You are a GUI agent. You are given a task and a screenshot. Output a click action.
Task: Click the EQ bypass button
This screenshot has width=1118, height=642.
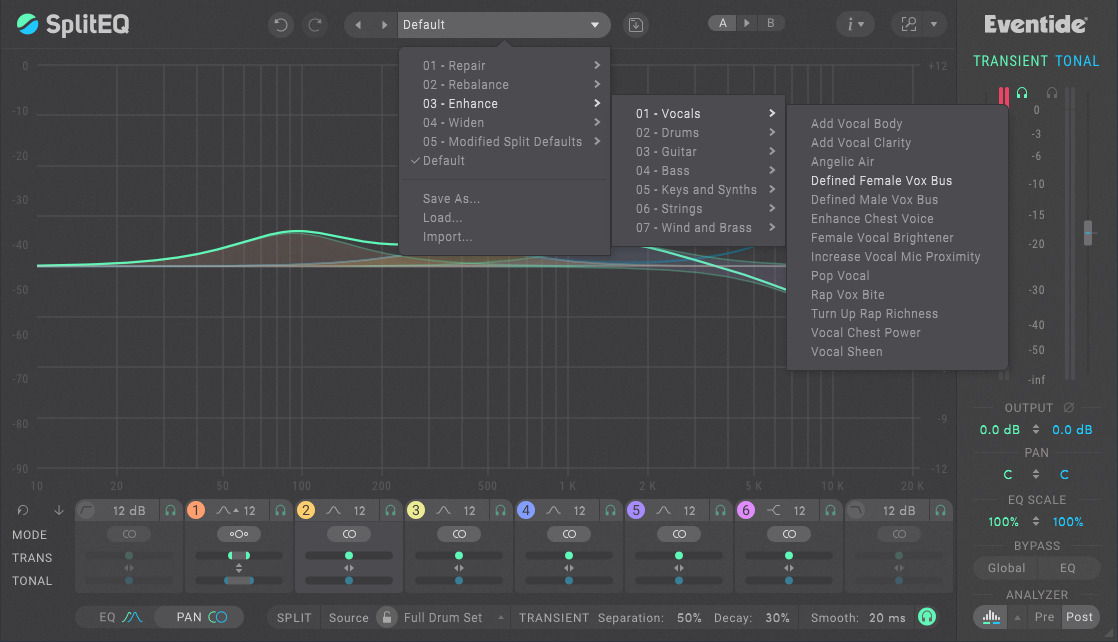pos(1067,569)
